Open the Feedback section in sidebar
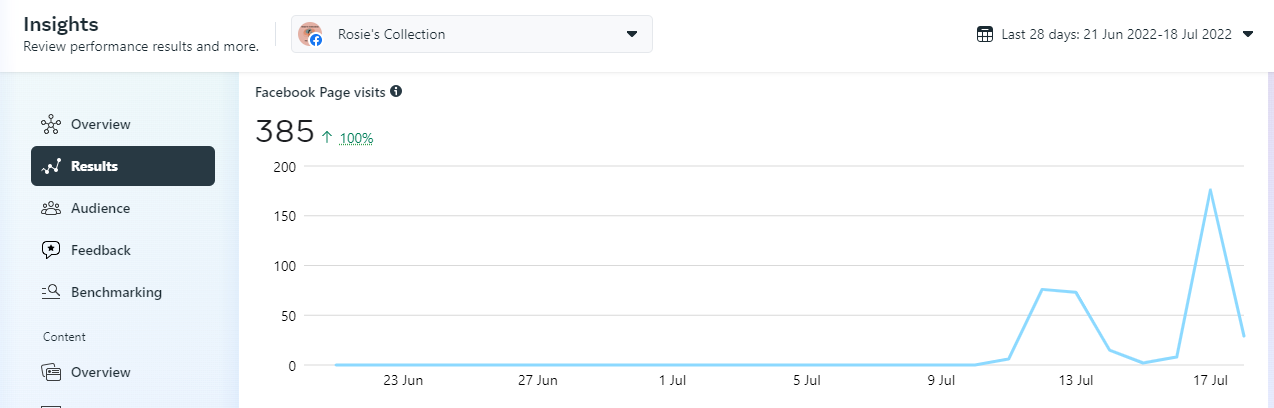This screenshot has height=408, width=1274. pos(100,251)
